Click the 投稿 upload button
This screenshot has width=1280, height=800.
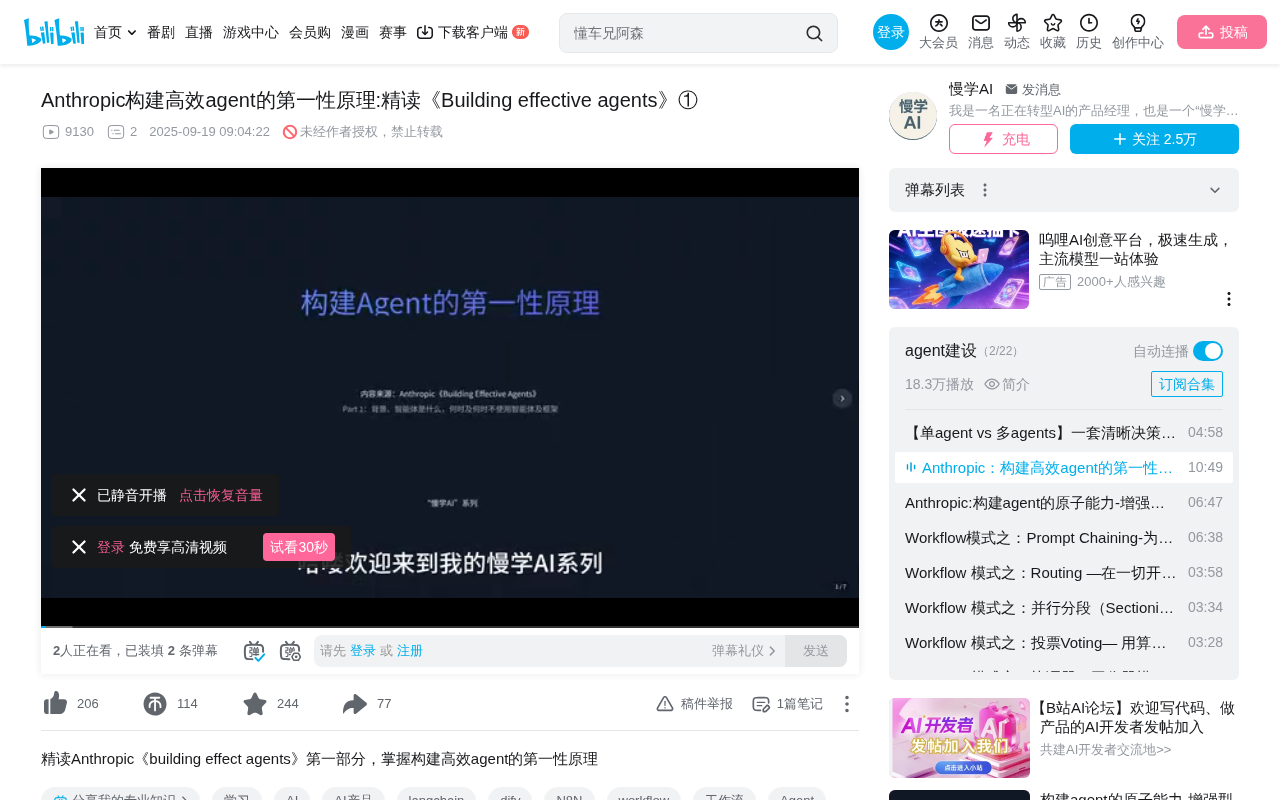tap(1222, 32)
